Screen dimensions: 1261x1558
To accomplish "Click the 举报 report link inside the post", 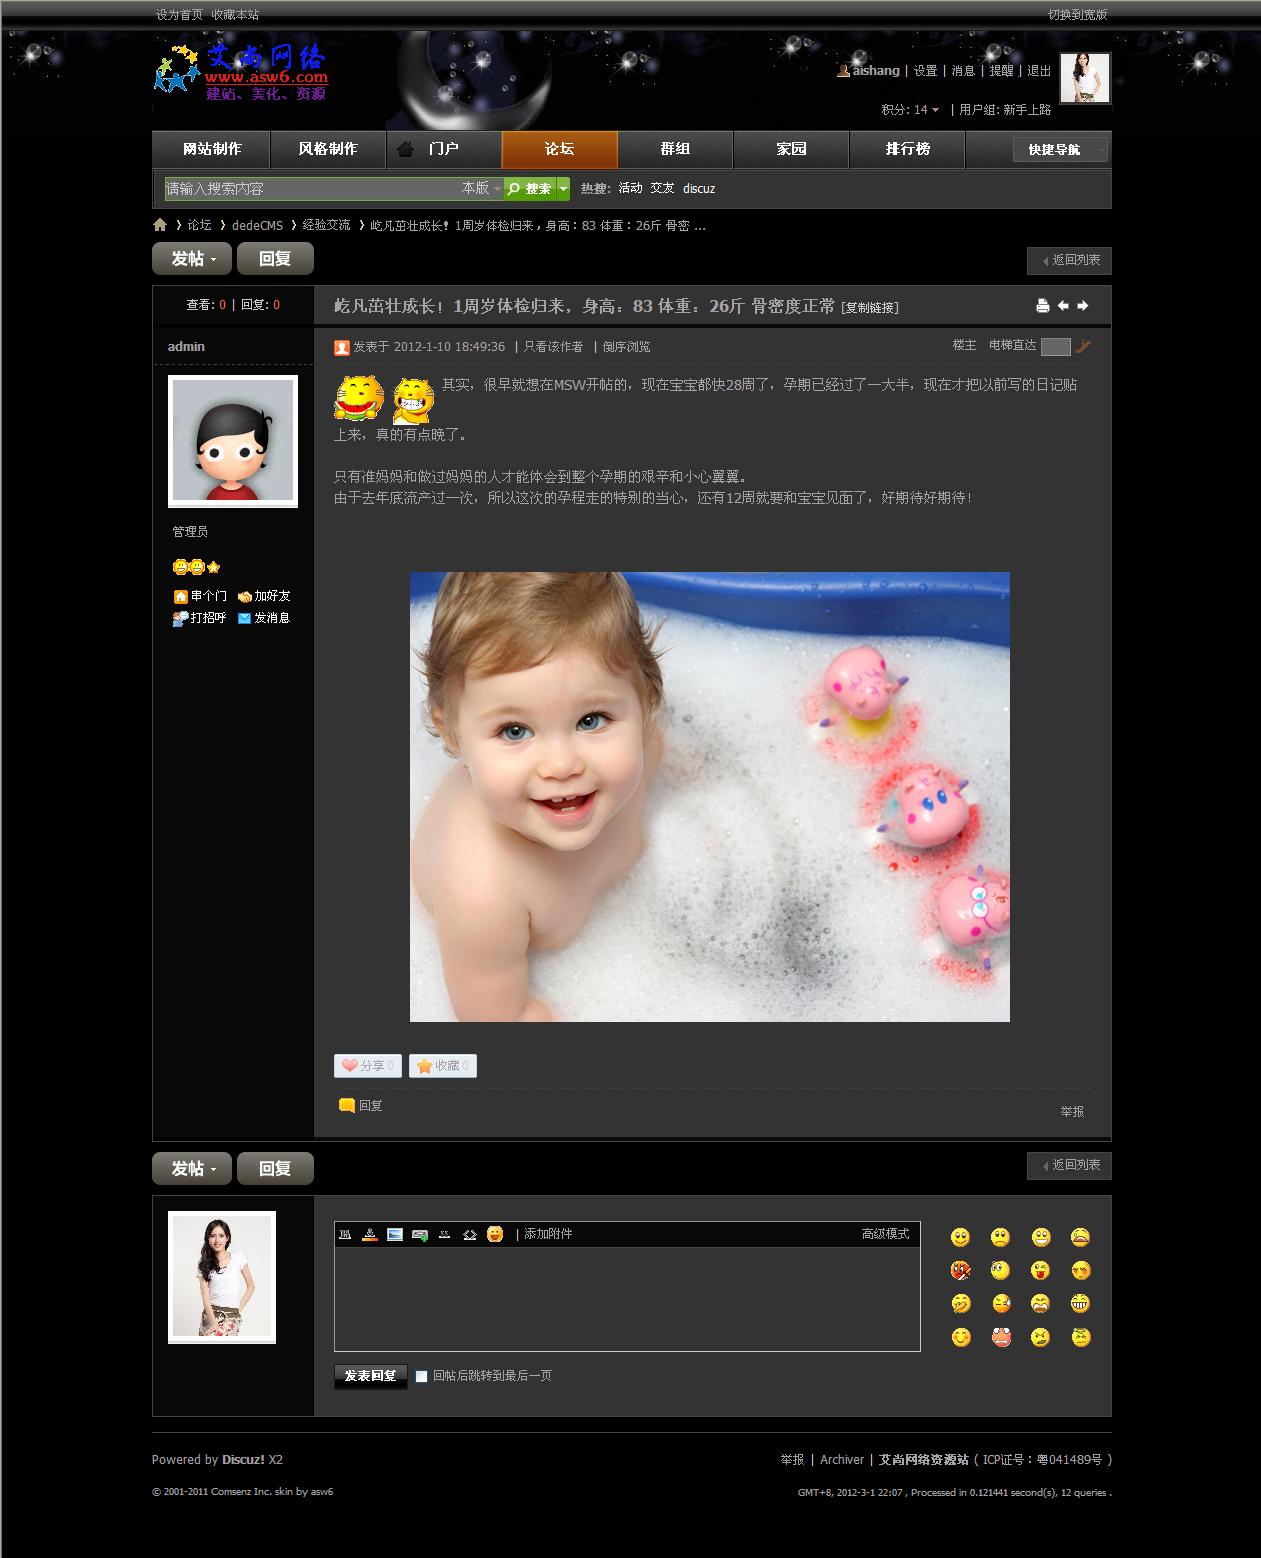I will tap(1072, 1111).
